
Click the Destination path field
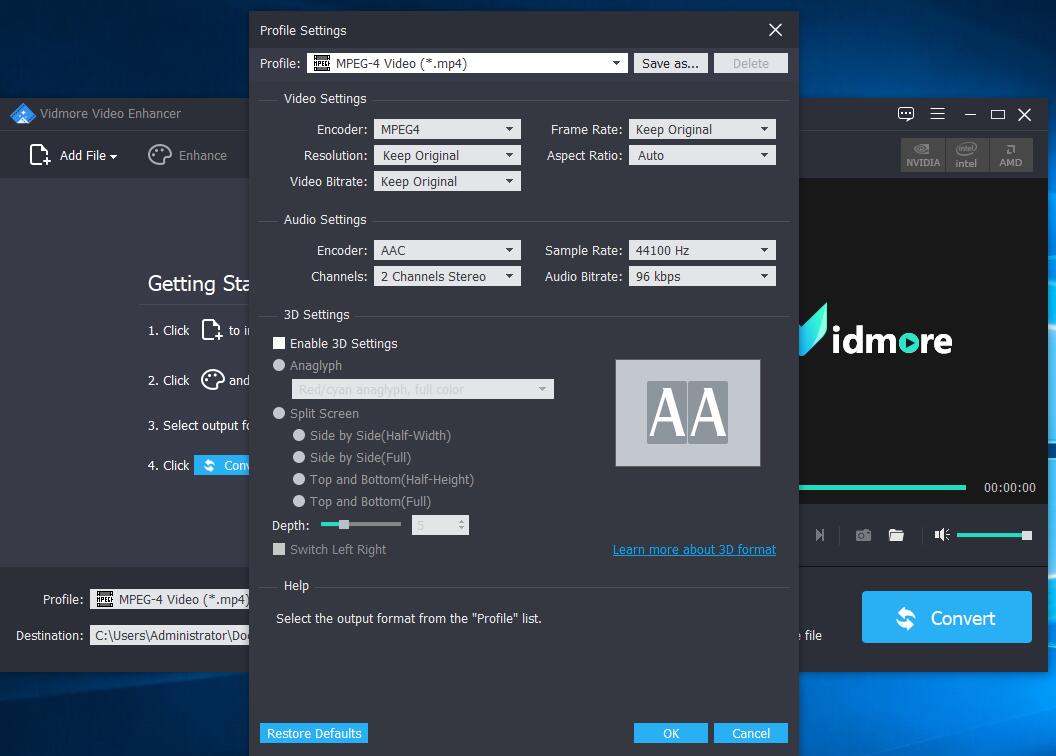(170, 635)
